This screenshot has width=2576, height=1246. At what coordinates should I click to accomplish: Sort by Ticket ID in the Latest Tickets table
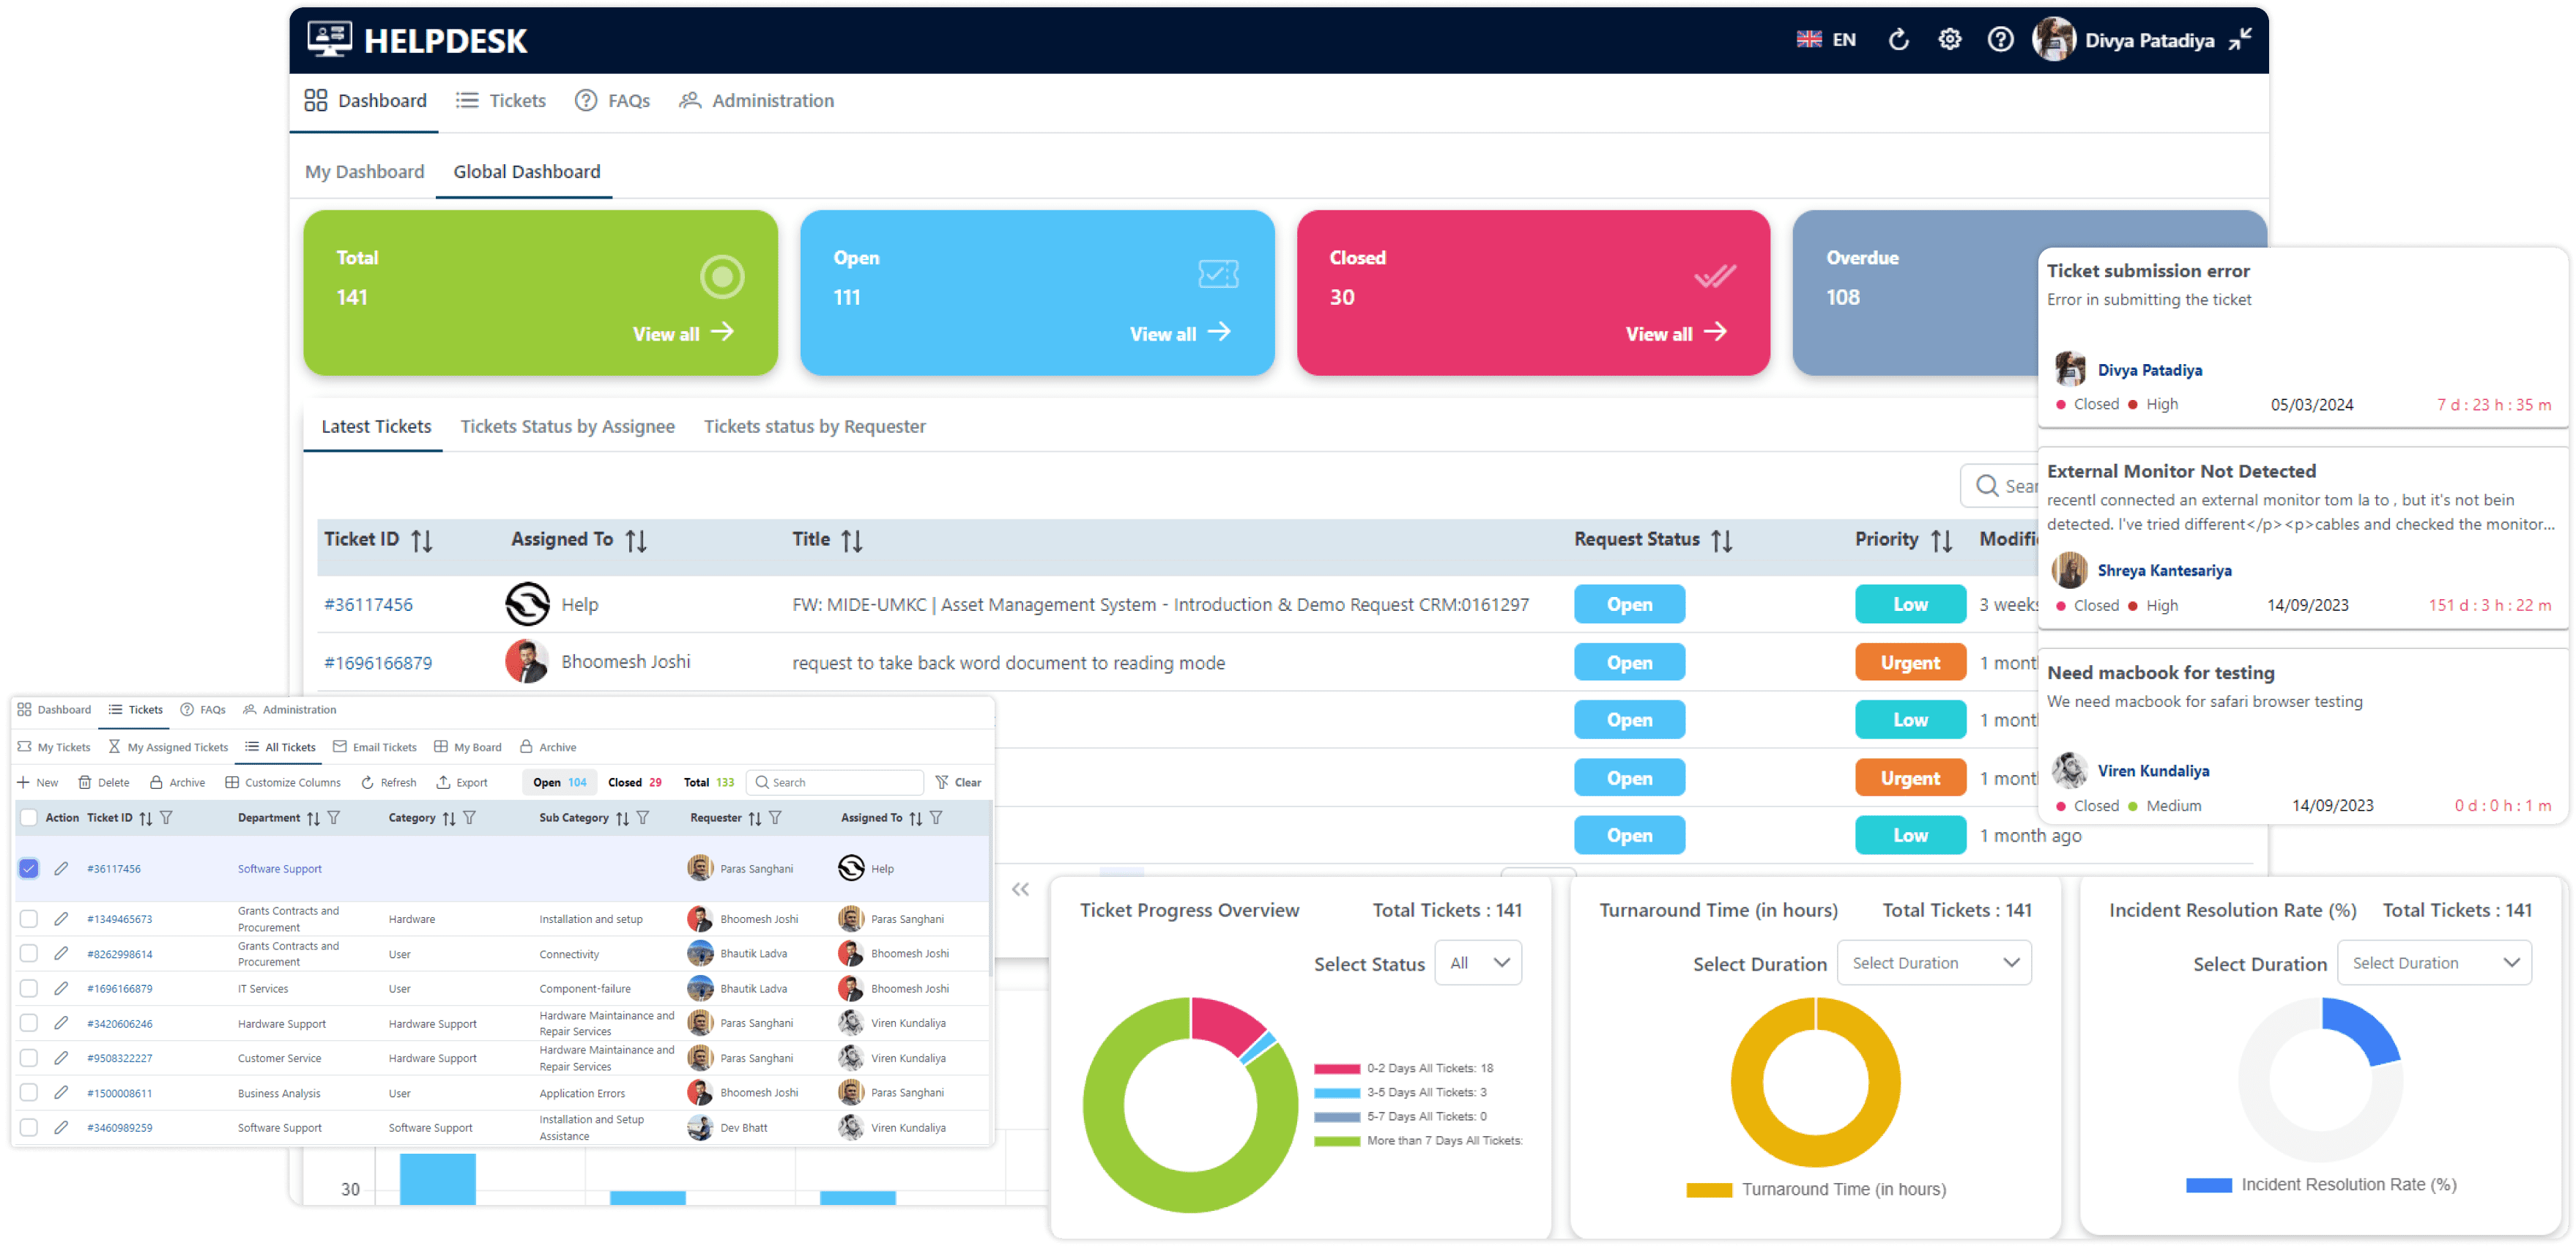tap(422, 541)
